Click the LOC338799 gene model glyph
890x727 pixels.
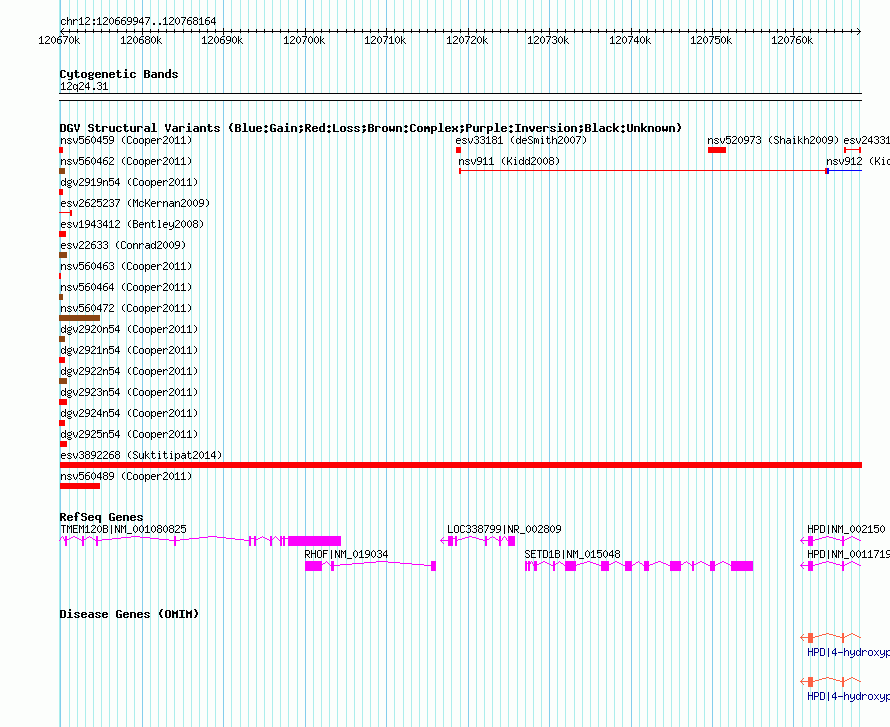(x=478, y=541)
